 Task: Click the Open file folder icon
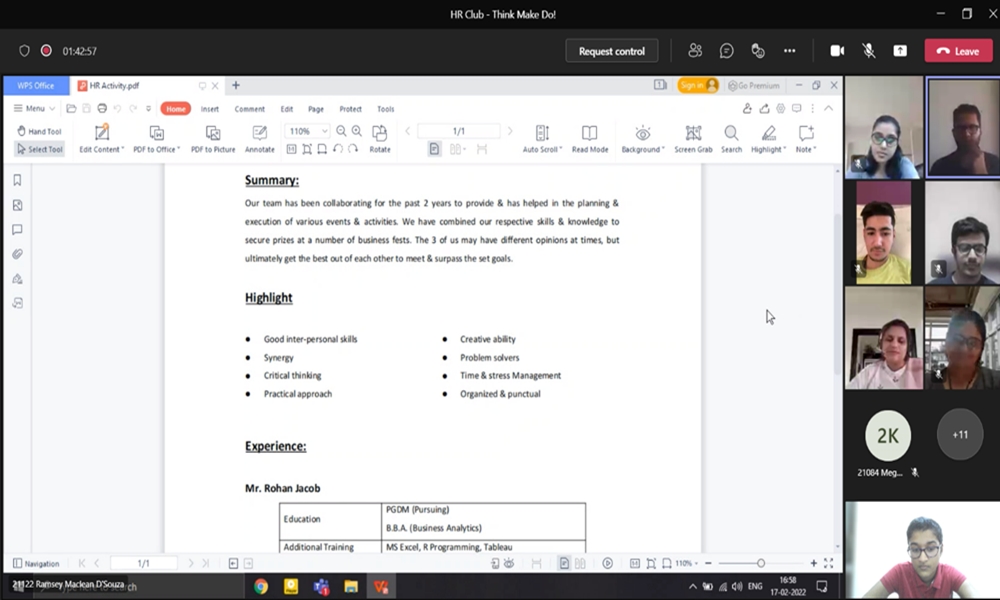pos(71,108)
